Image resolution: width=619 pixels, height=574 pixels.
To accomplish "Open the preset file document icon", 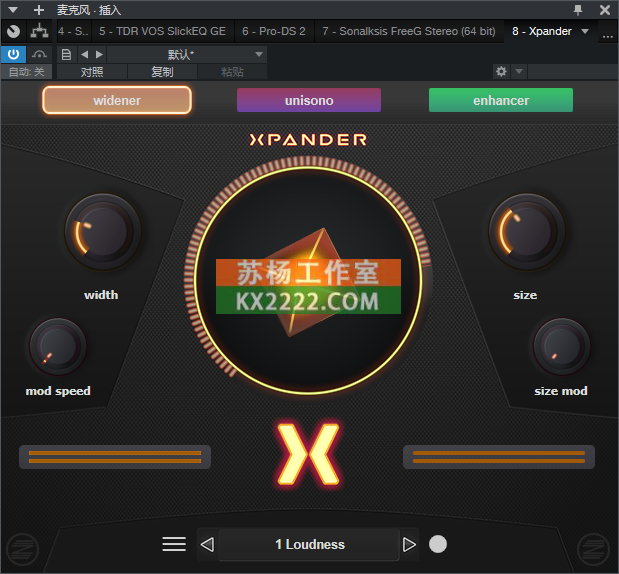I will click(x=66, y=54).
